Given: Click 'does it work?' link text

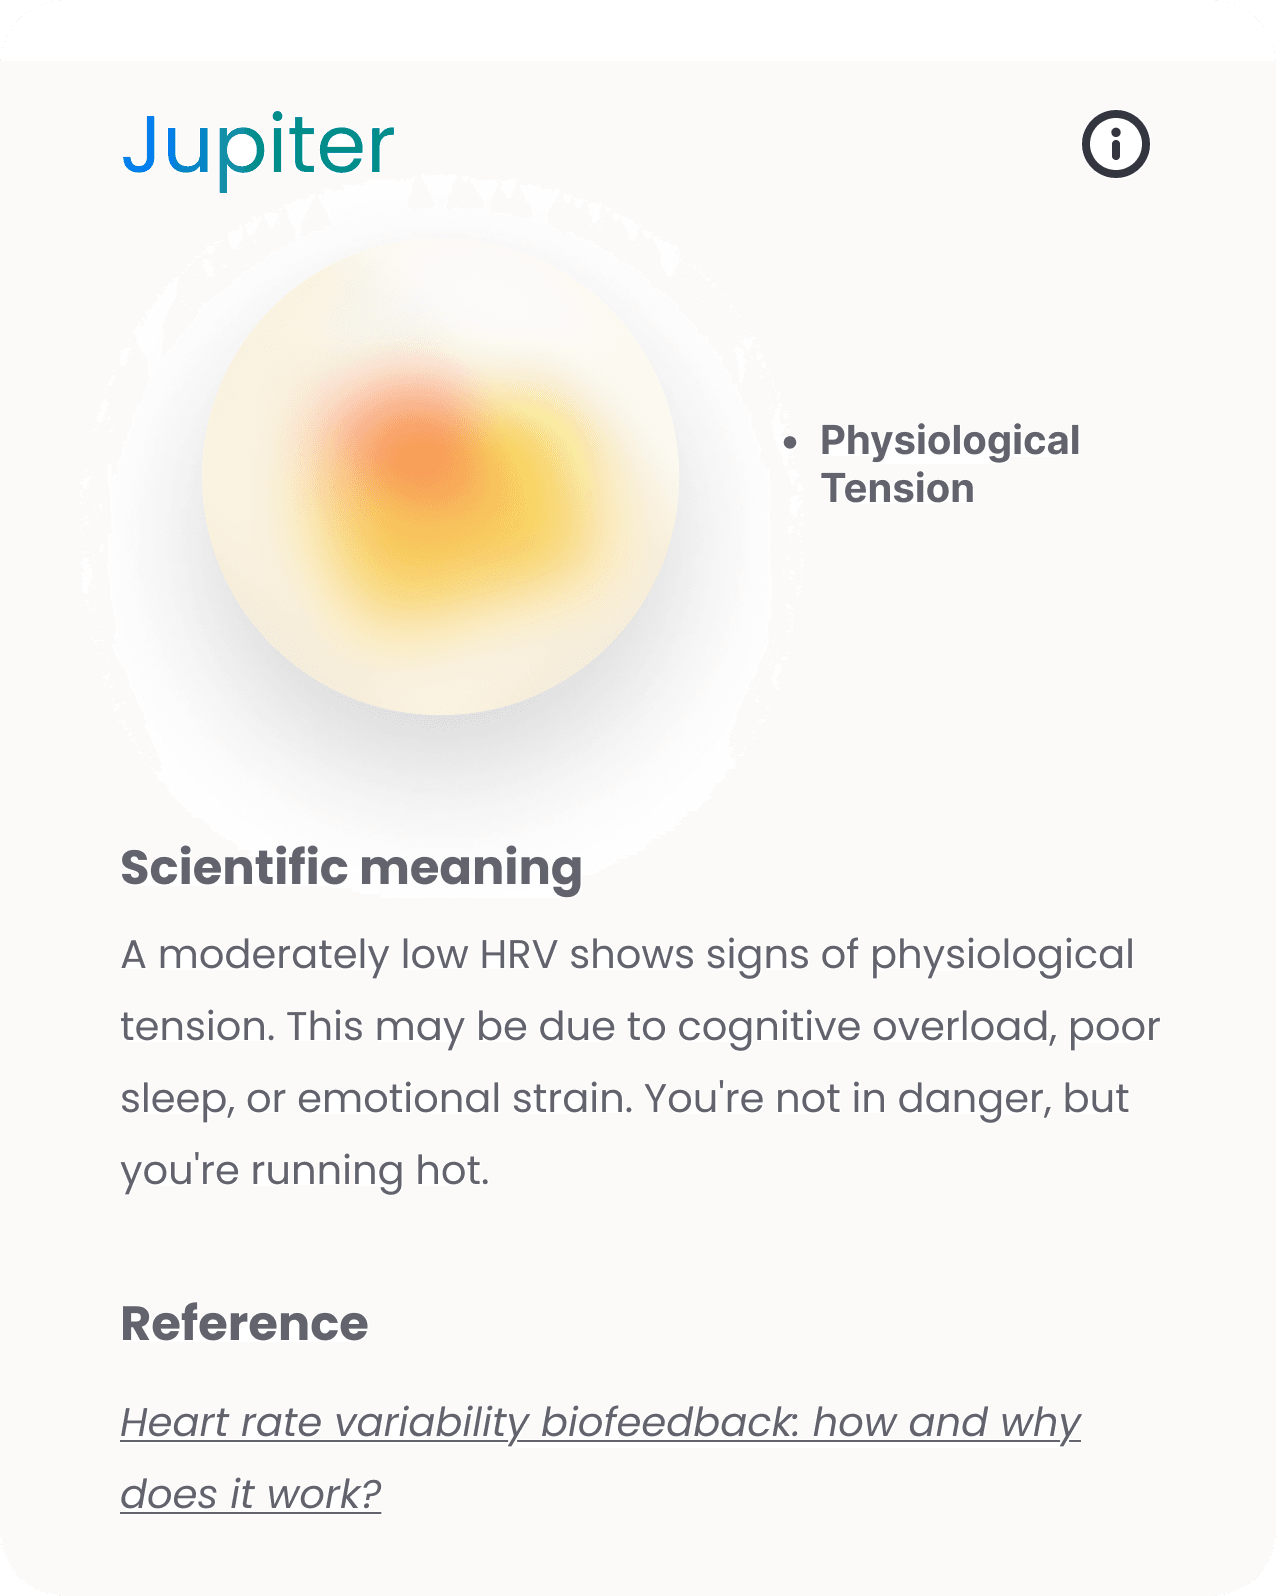Looking at the screenshot, I should tap(250, 1492).
